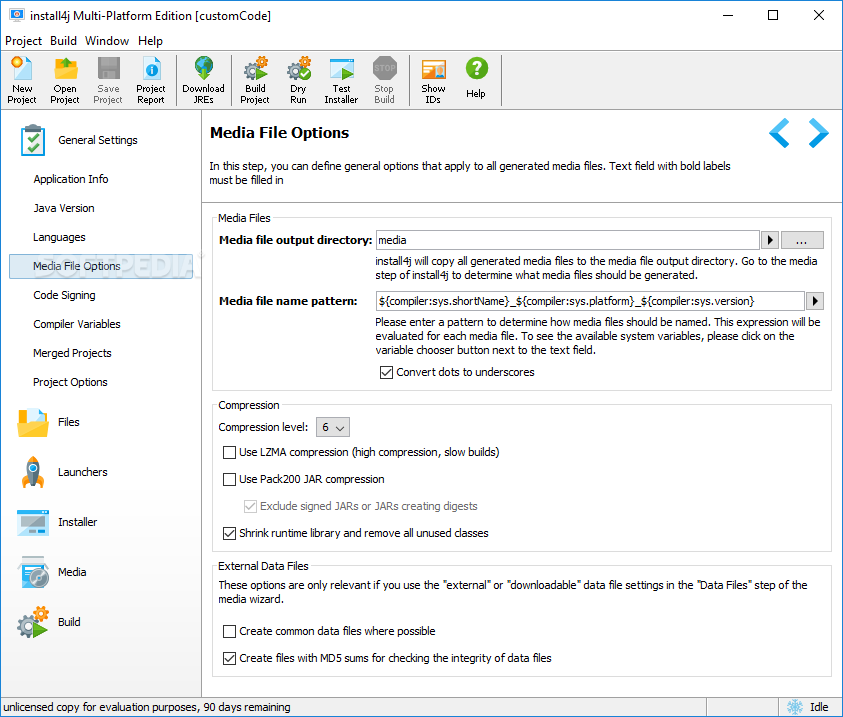Toggle Convert dots to underscores checkbox
Screen dimensions: 843x717
(386, 372)
